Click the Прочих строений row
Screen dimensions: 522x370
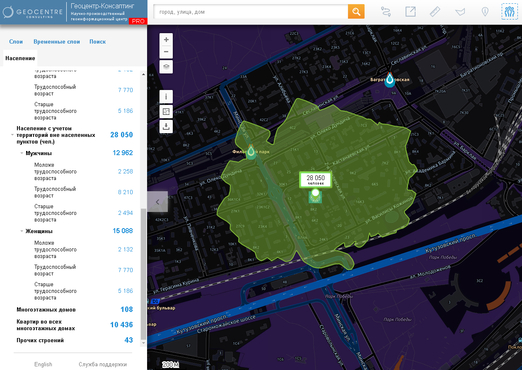point(75,340)
